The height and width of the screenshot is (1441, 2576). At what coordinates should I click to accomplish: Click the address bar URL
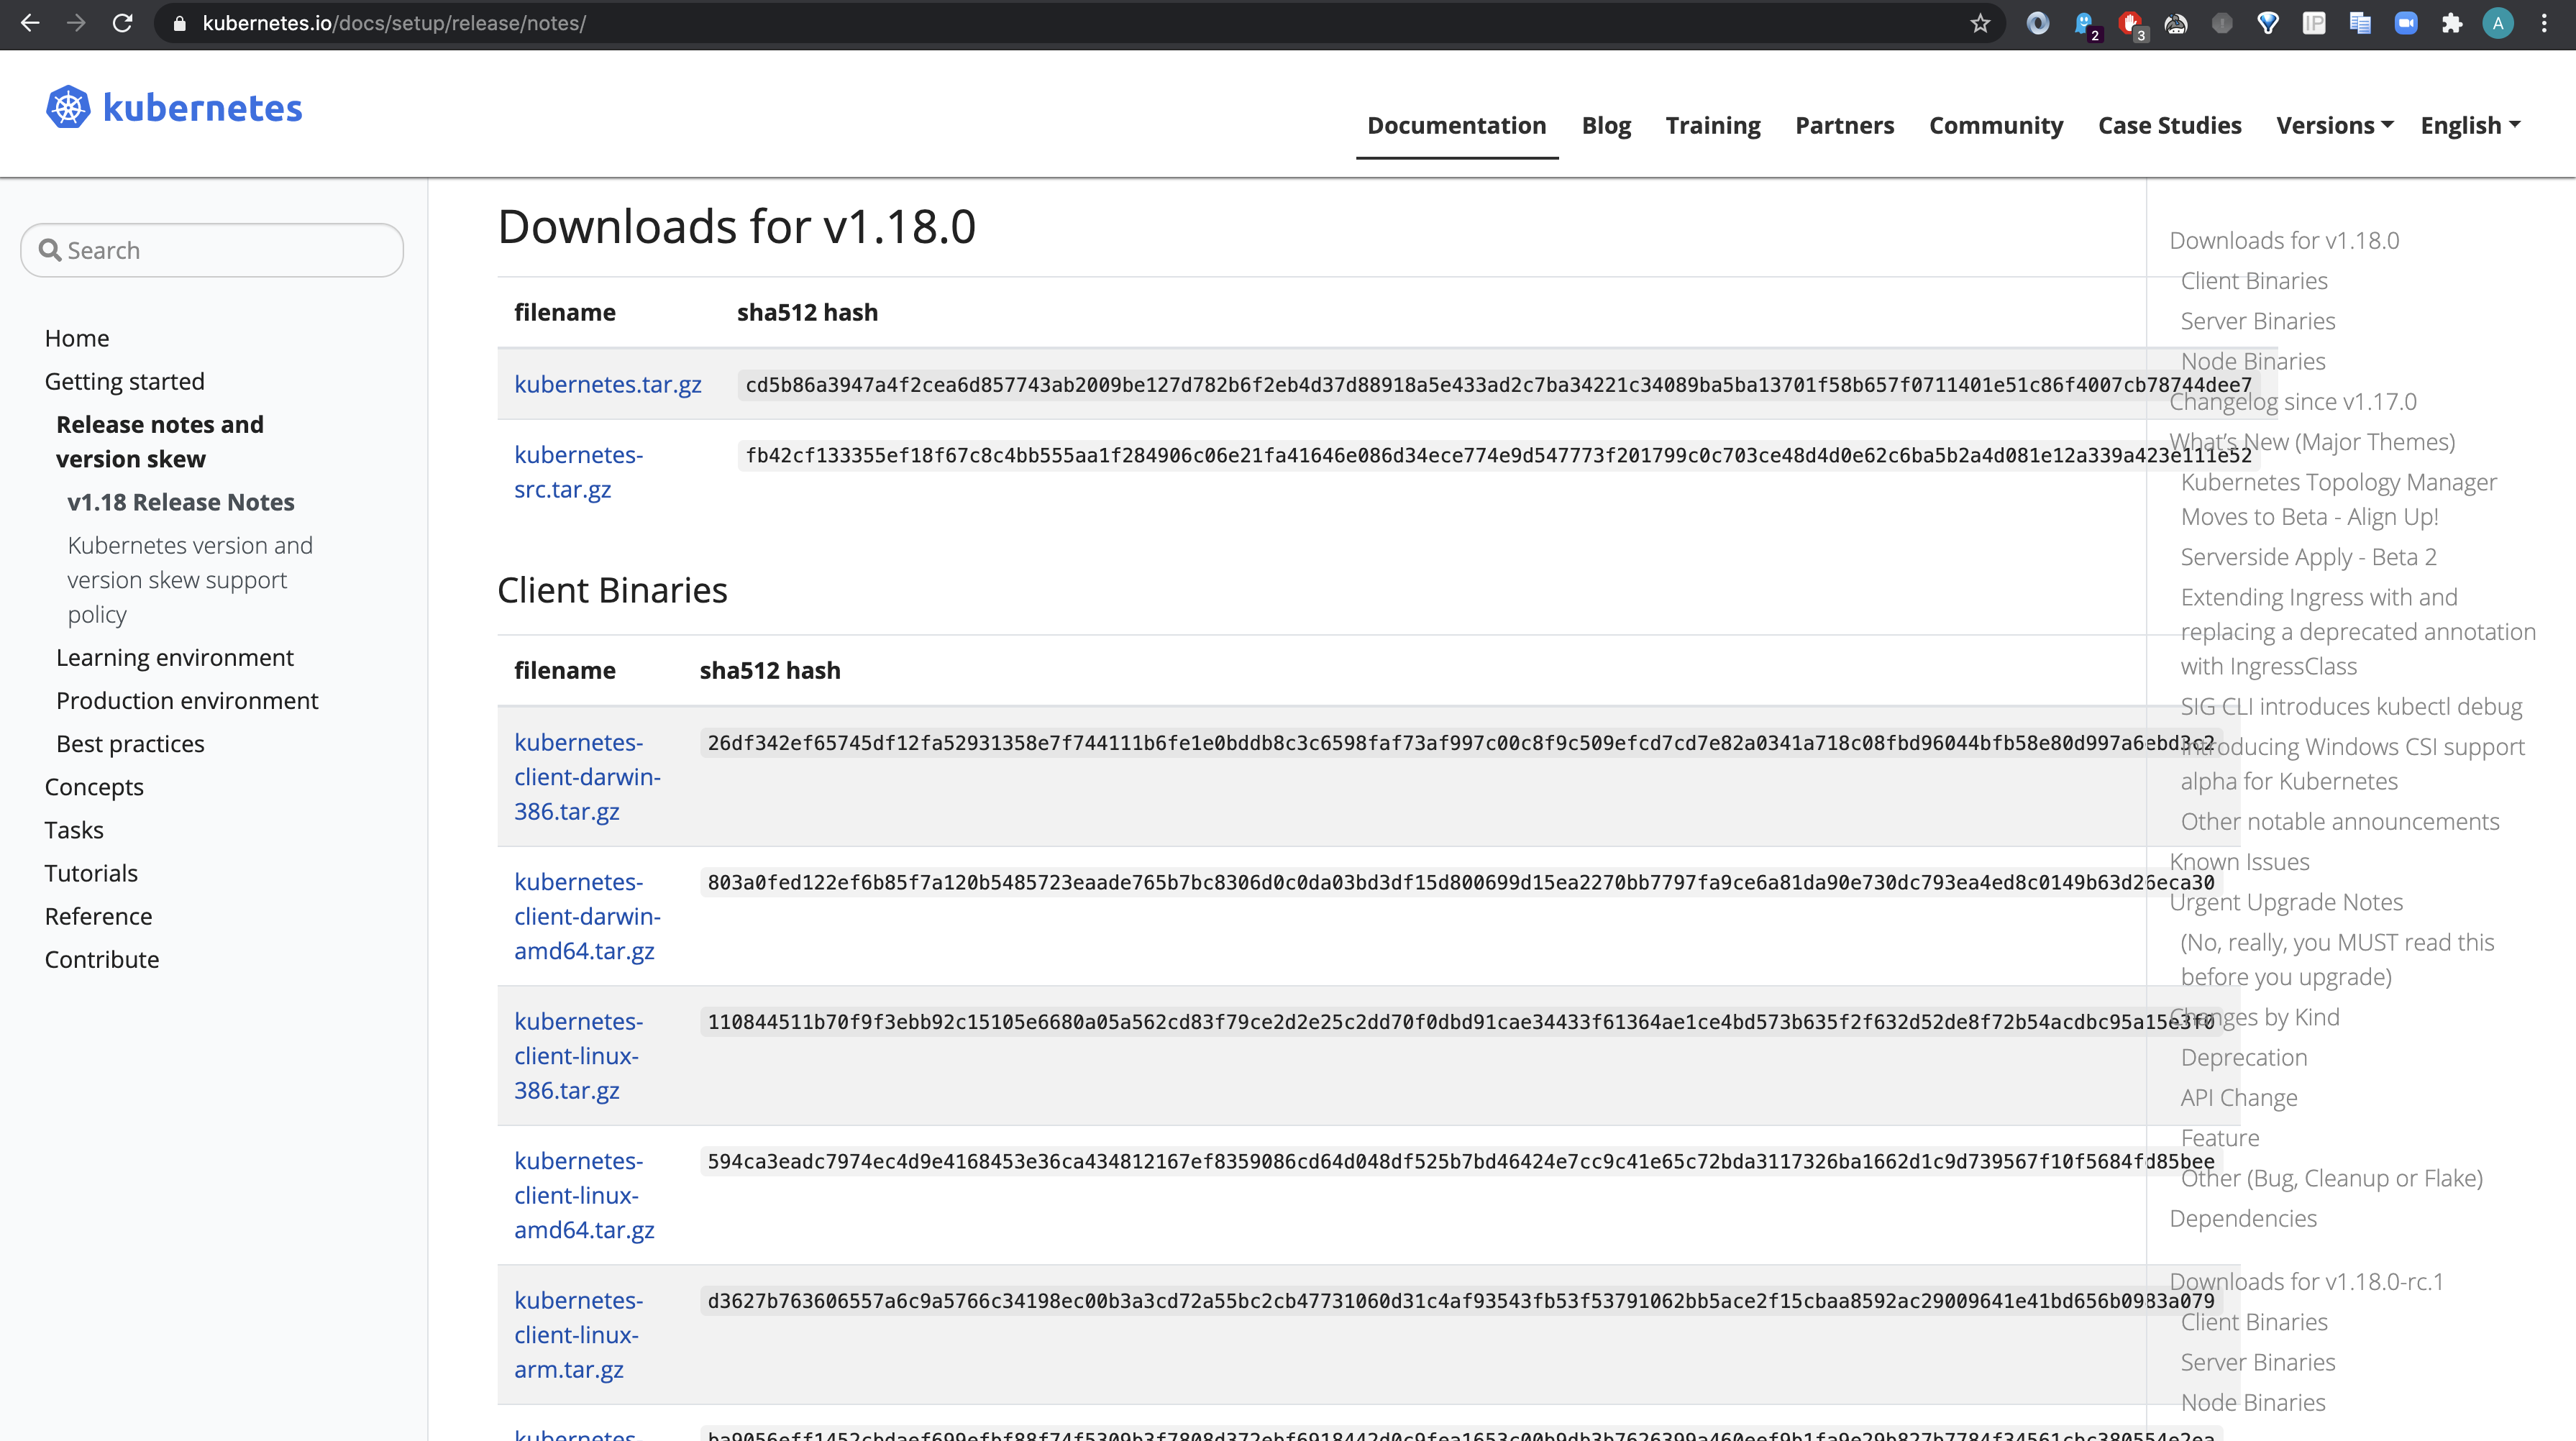pyautogui.click(x=394, y=23)
